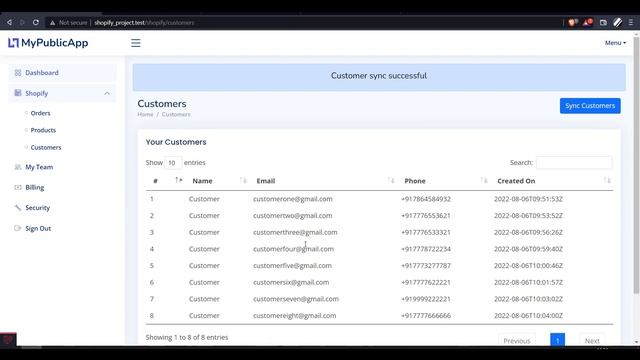Screen dimensions: 640x360
Task: Click phone number +917777666666
Action: 426,316
